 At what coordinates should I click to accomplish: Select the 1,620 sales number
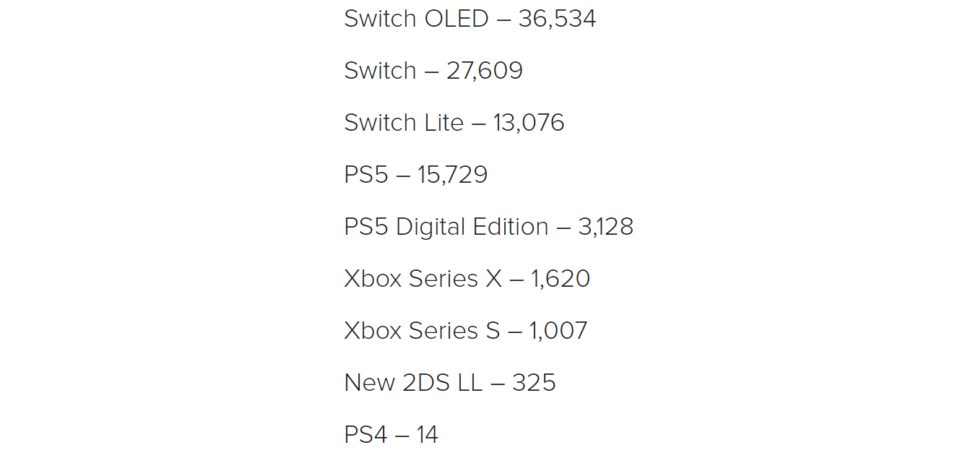[x=561, y=279]
